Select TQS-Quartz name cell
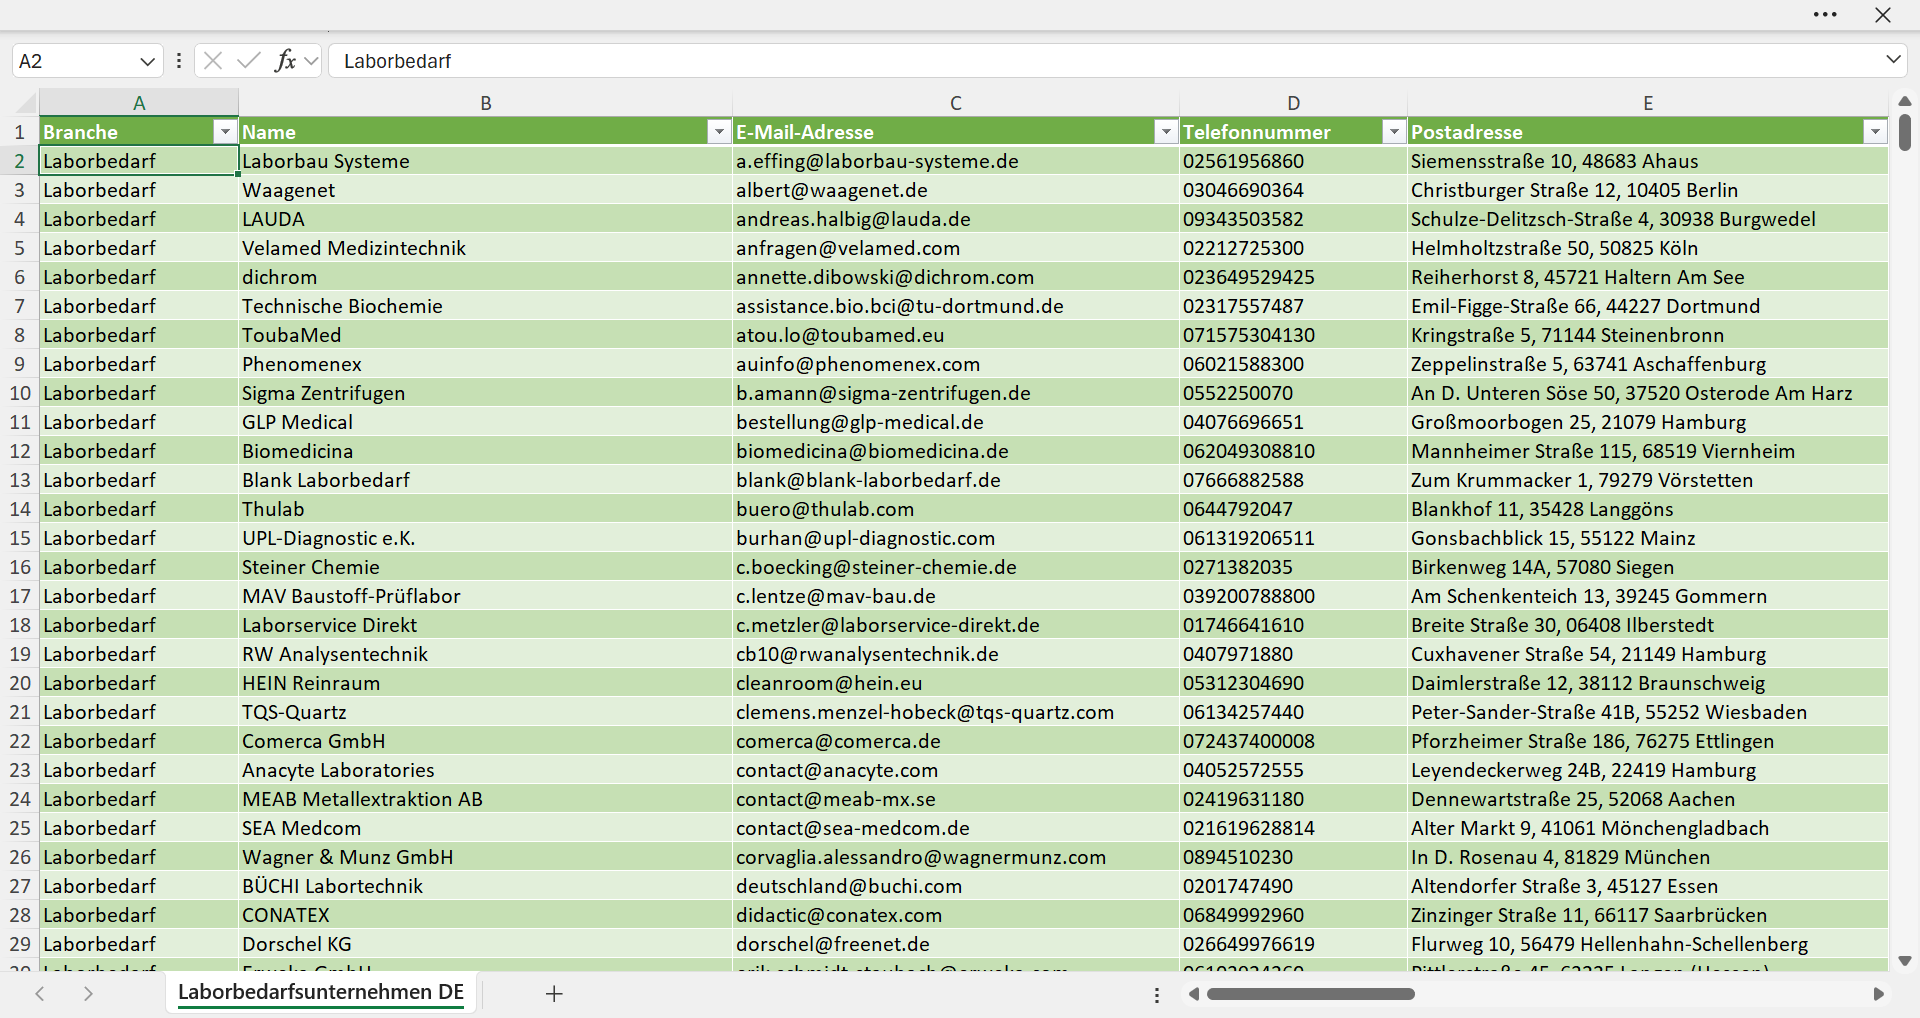Screen dimensions: 1920x1018 pyautogui.click(x=486, y=712)
